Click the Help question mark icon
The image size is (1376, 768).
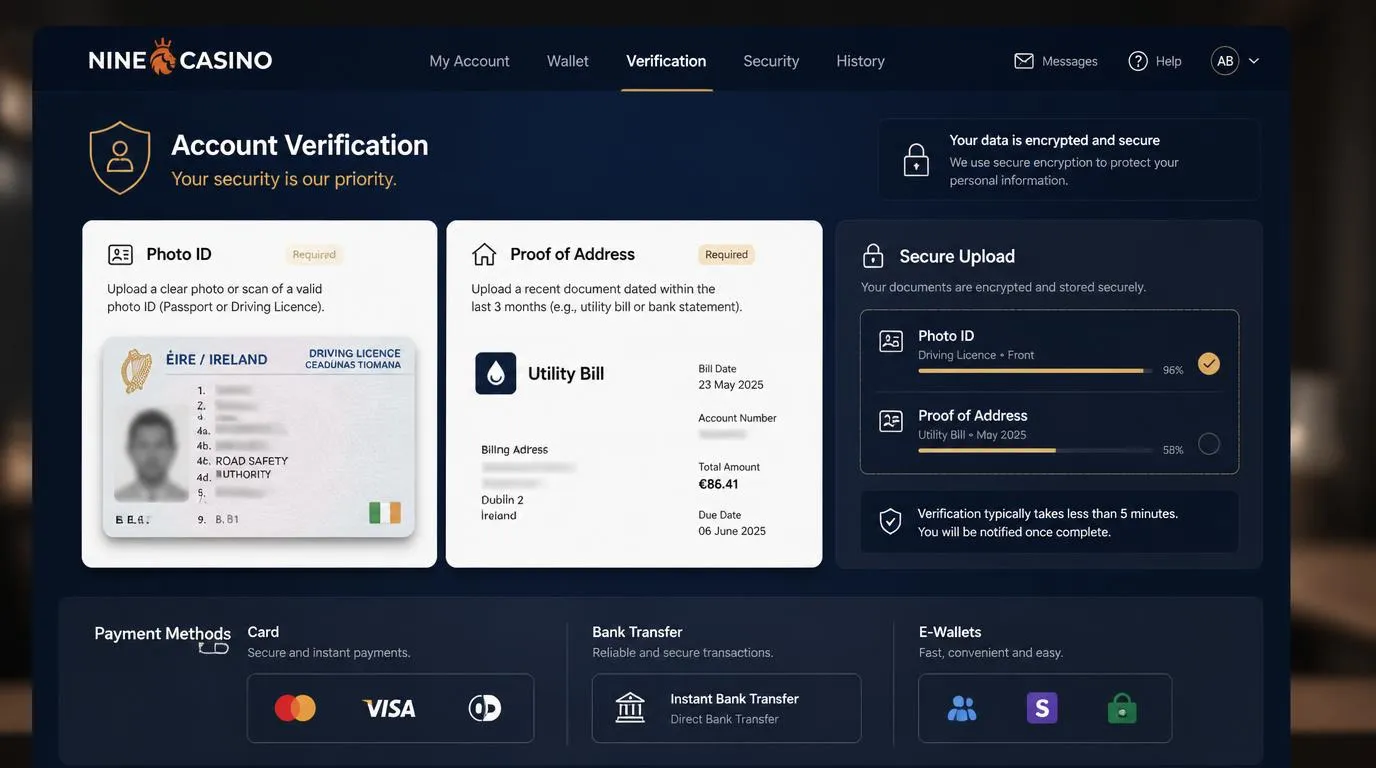(x=1138, y=61)
